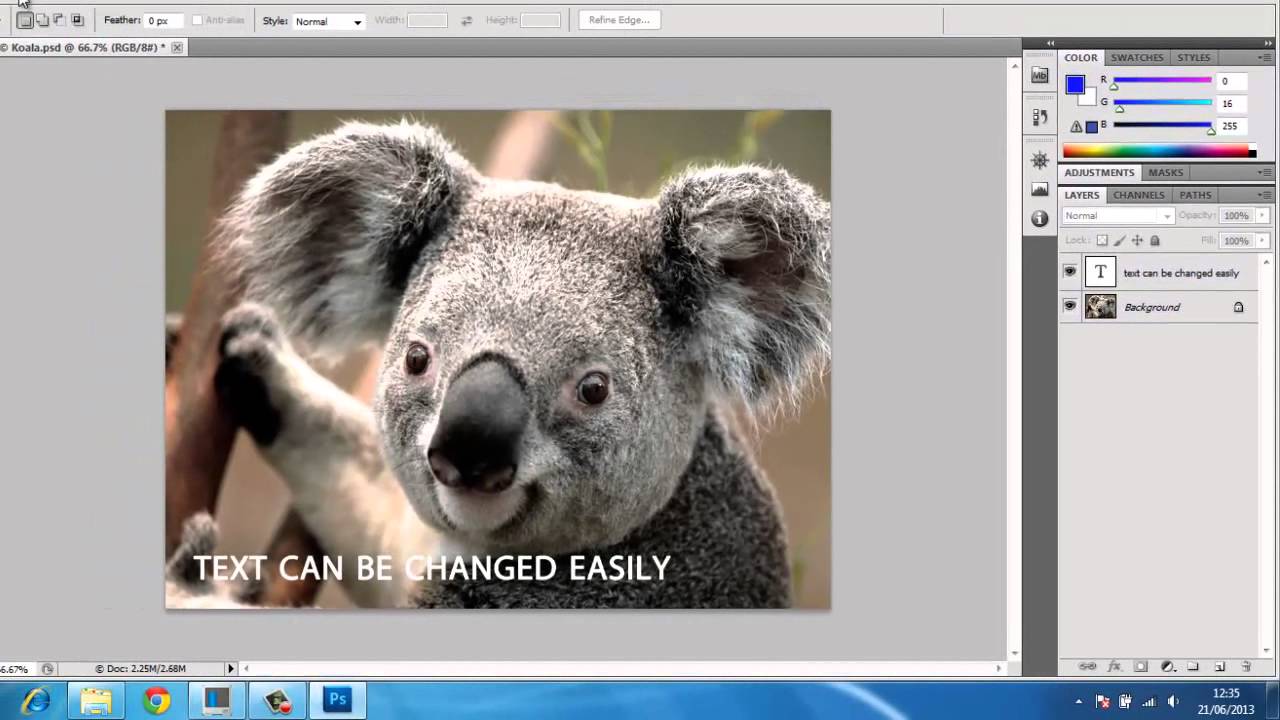Image resolution: width=1280 pixels, height=720 pixels.
Task: Lock all padlock icon
Action: tap(1155, 241)
